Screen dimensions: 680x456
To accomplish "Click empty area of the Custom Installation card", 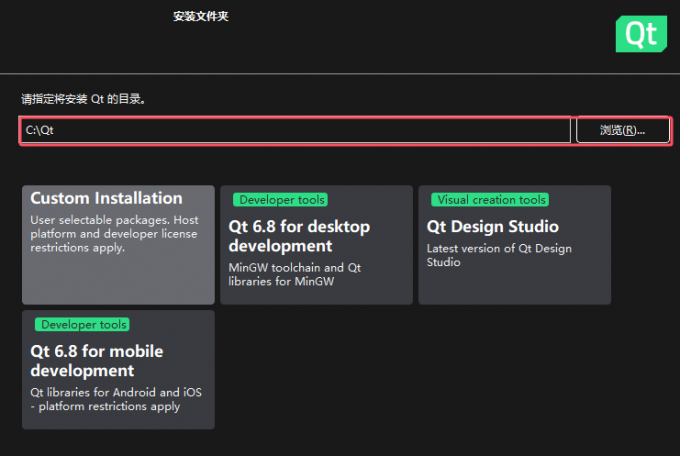I will [118, 280].
